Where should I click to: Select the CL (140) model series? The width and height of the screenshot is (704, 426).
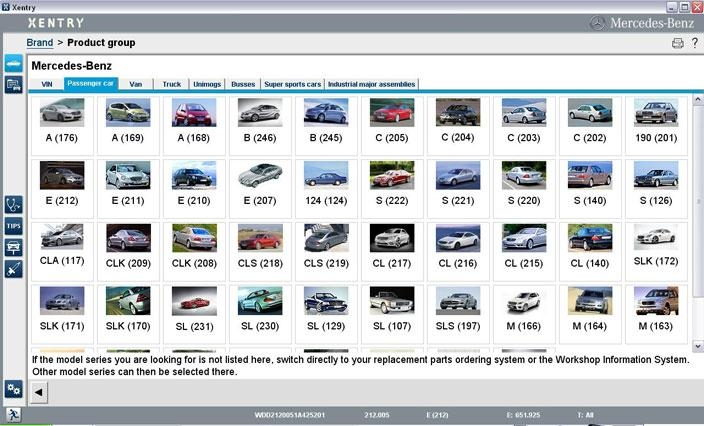(x=590, y=251)
